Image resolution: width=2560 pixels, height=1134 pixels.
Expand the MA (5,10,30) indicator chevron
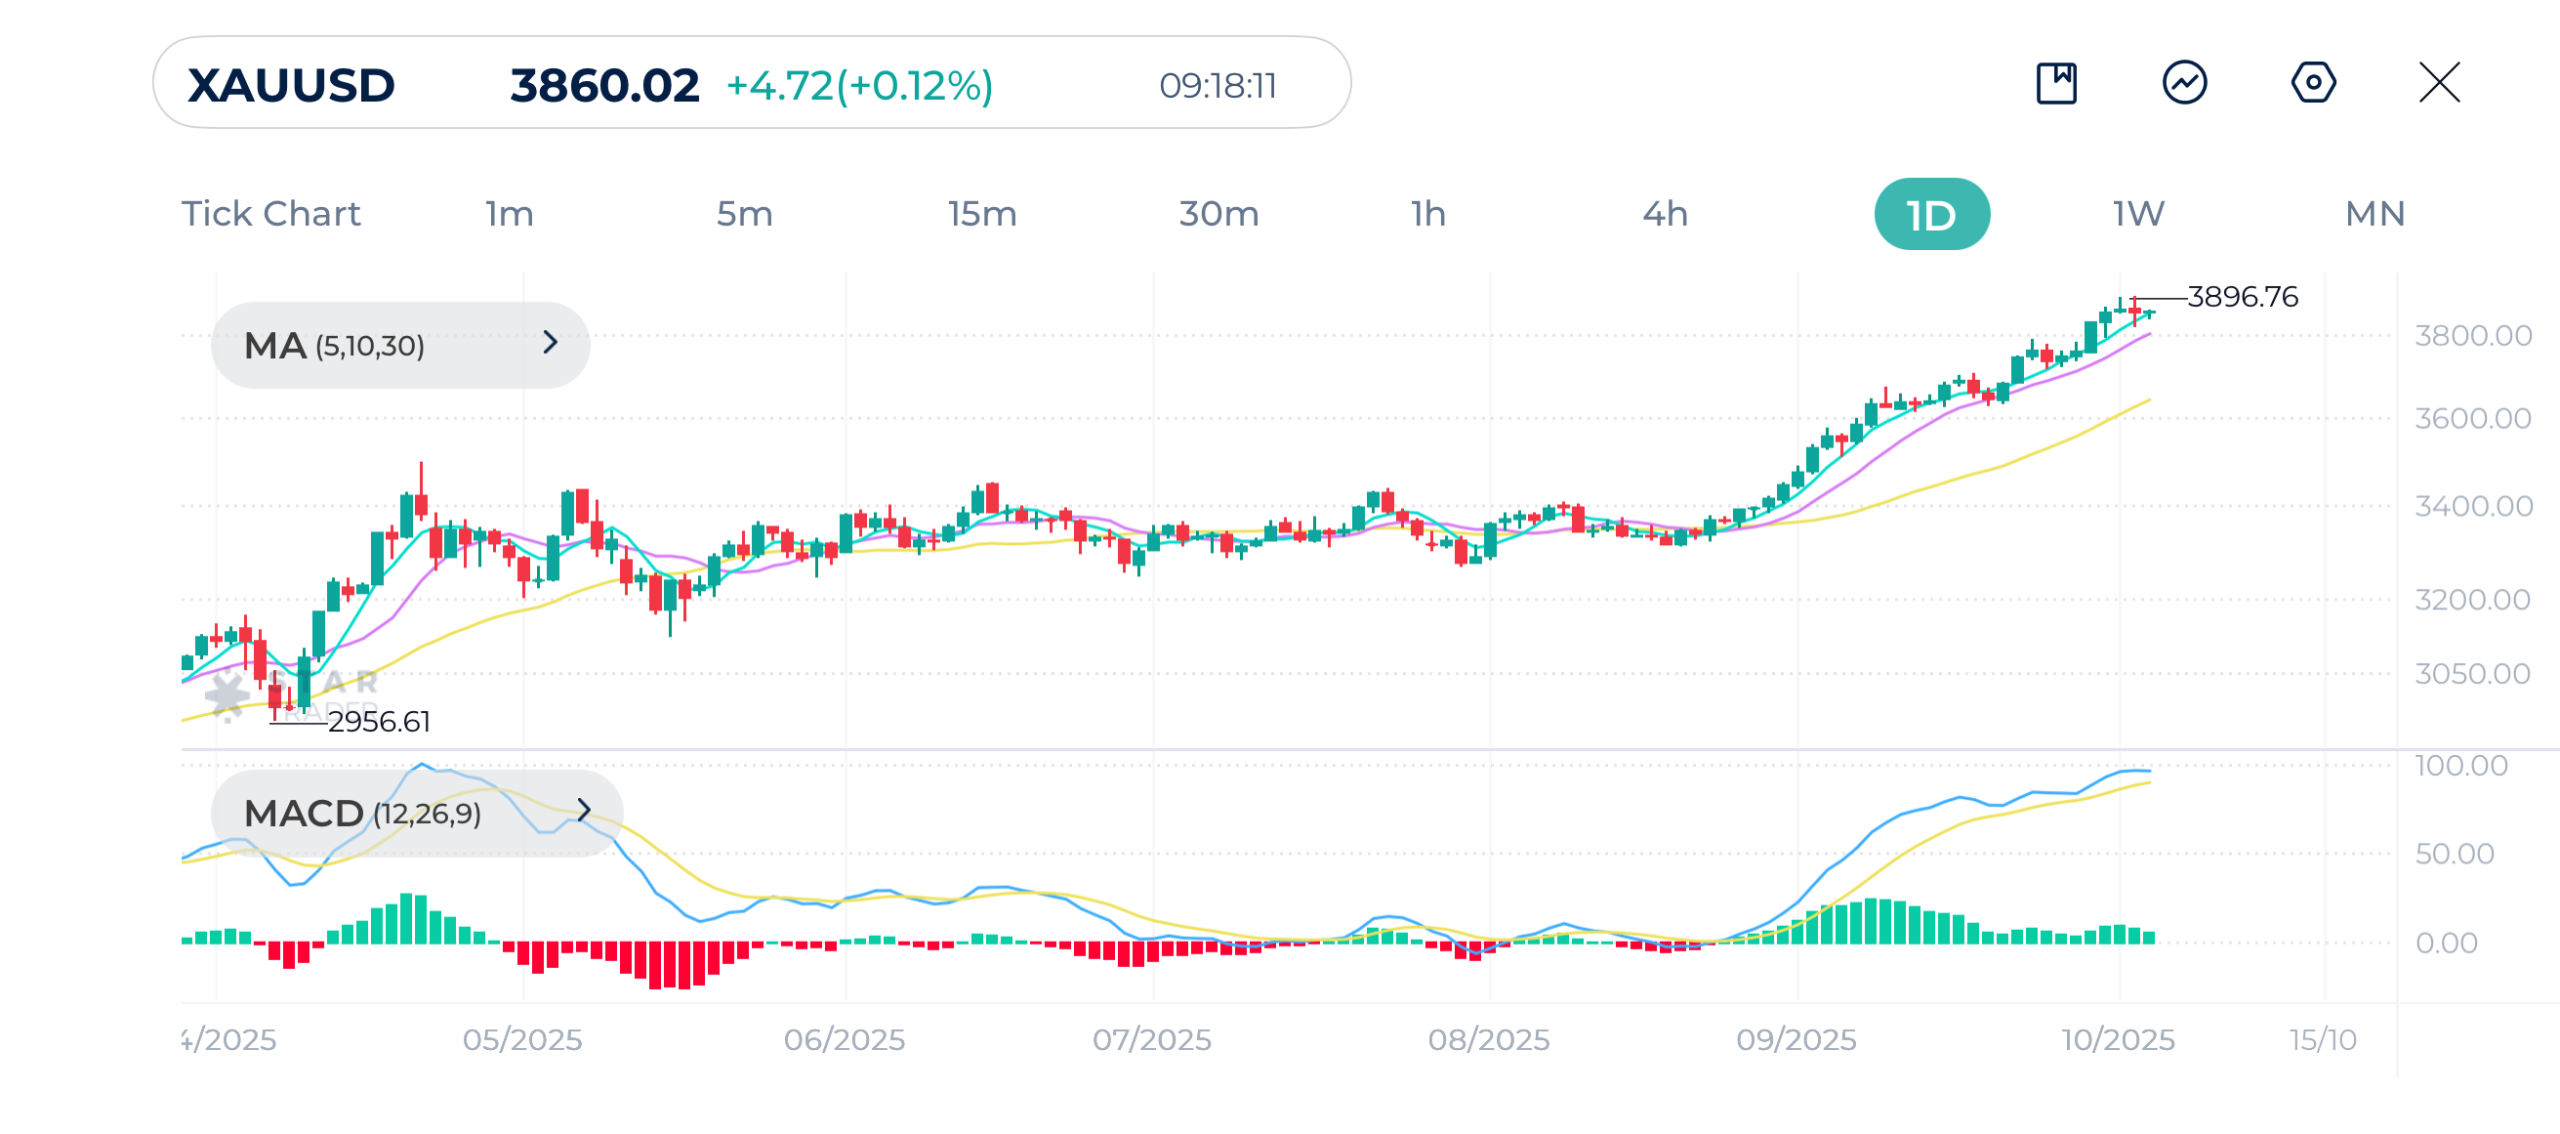coord(550,343)
